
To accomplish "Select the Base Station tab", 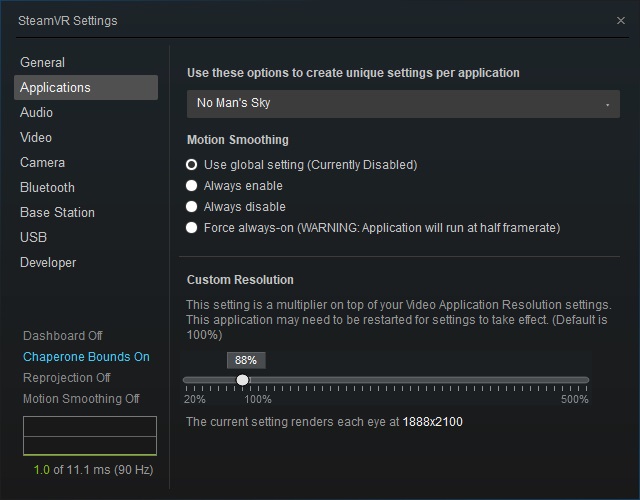I will tap(57, 212).
